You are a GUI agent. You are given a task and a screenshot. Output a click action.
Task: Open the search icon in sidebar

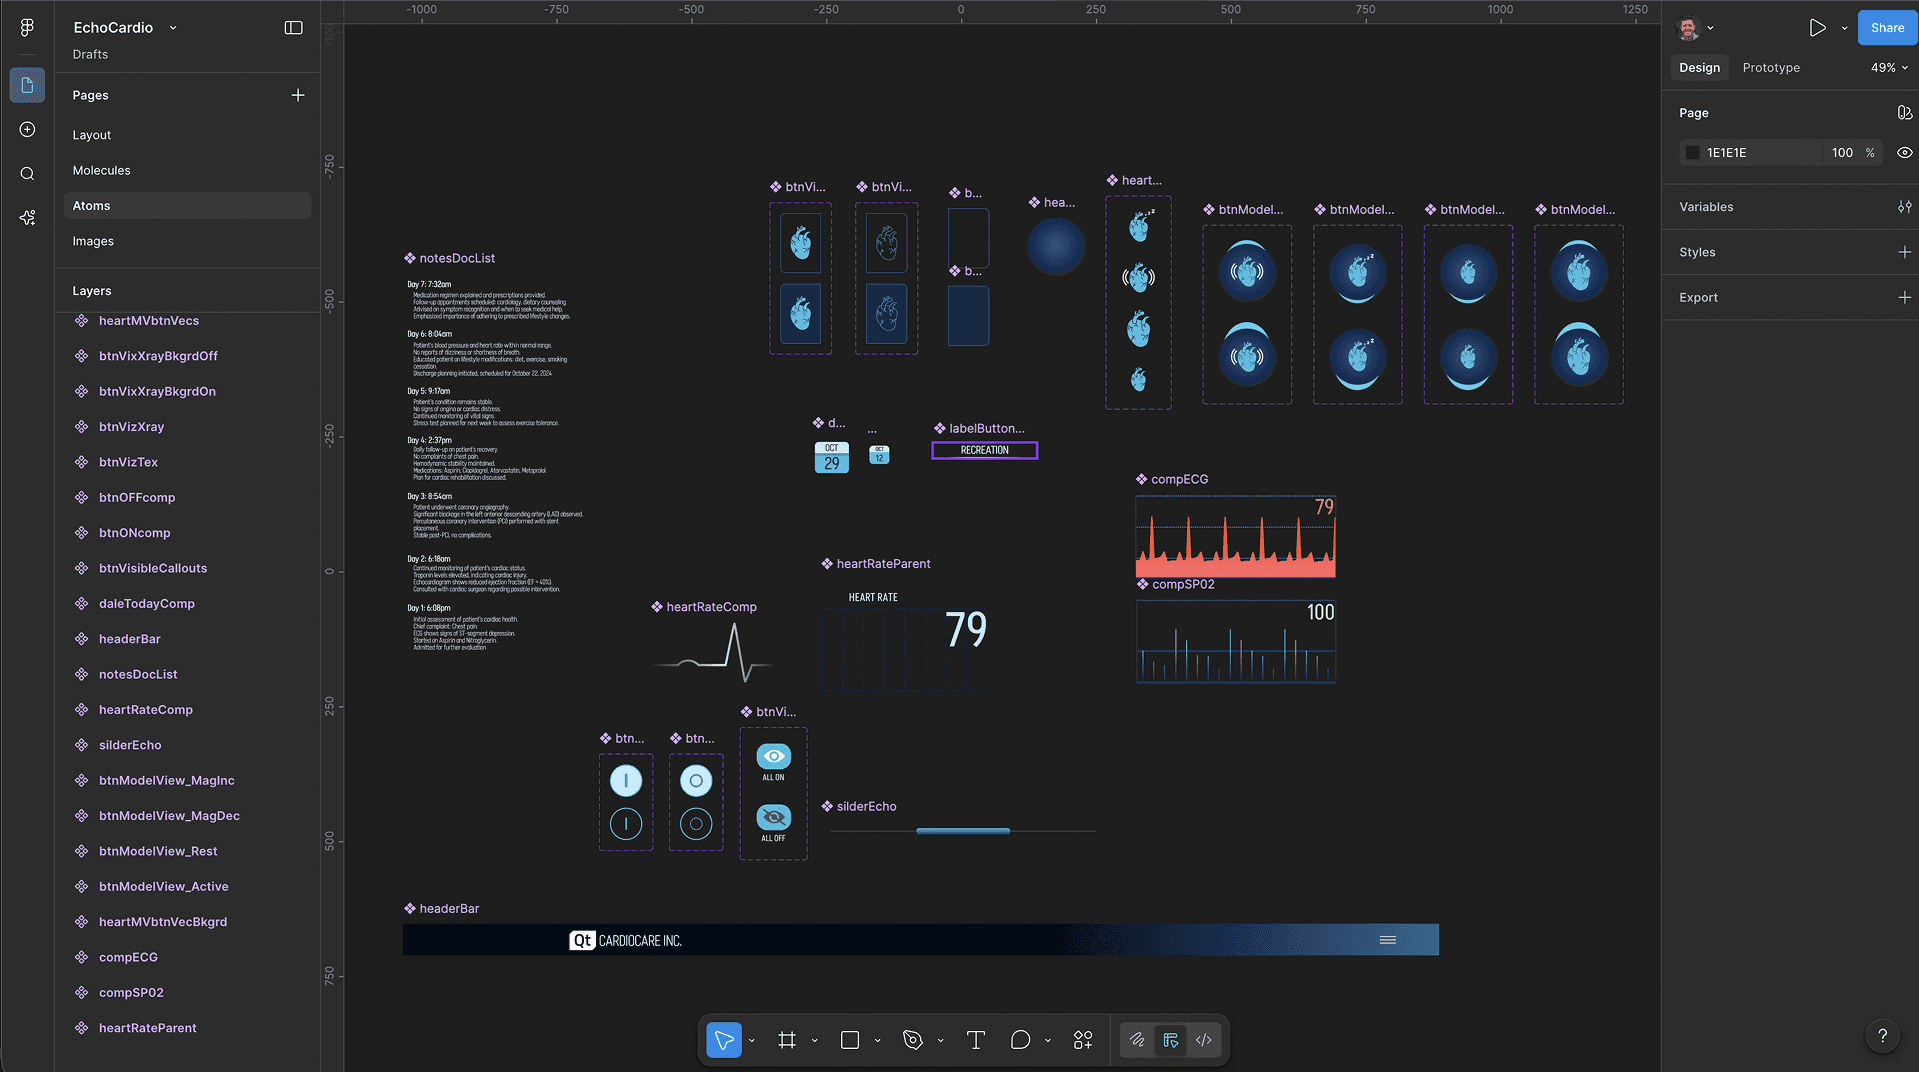(x=27, y=174)
